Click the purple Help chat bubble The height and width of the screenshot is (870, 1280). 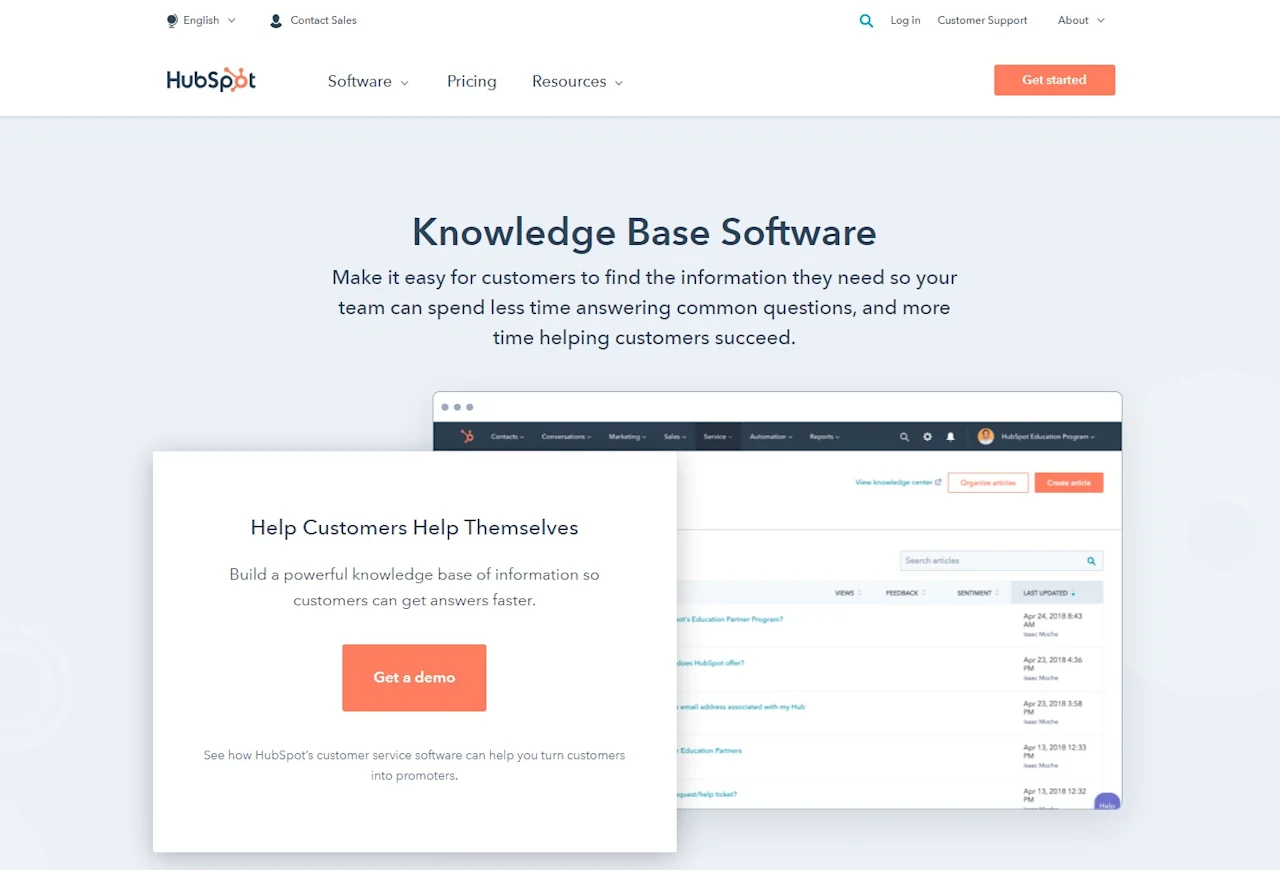click(1107, 802)
